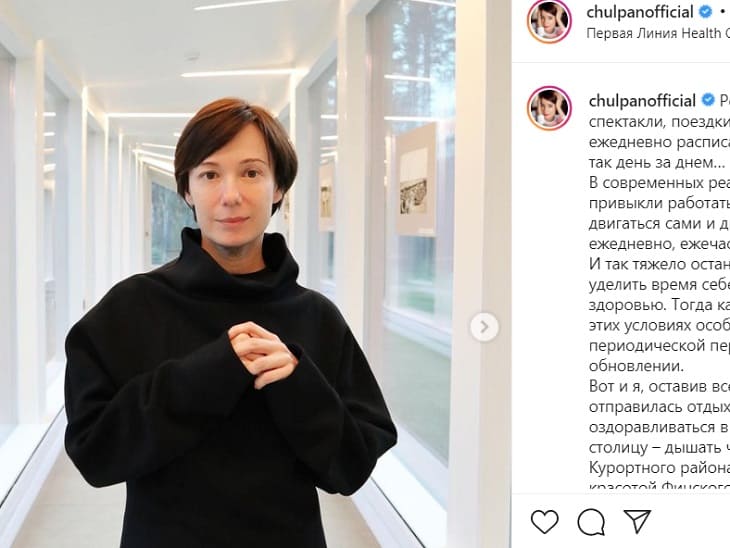The width and height of the screenshot is (730, 548).
Task: Open the avatar next to the caption
Action: 549,108
